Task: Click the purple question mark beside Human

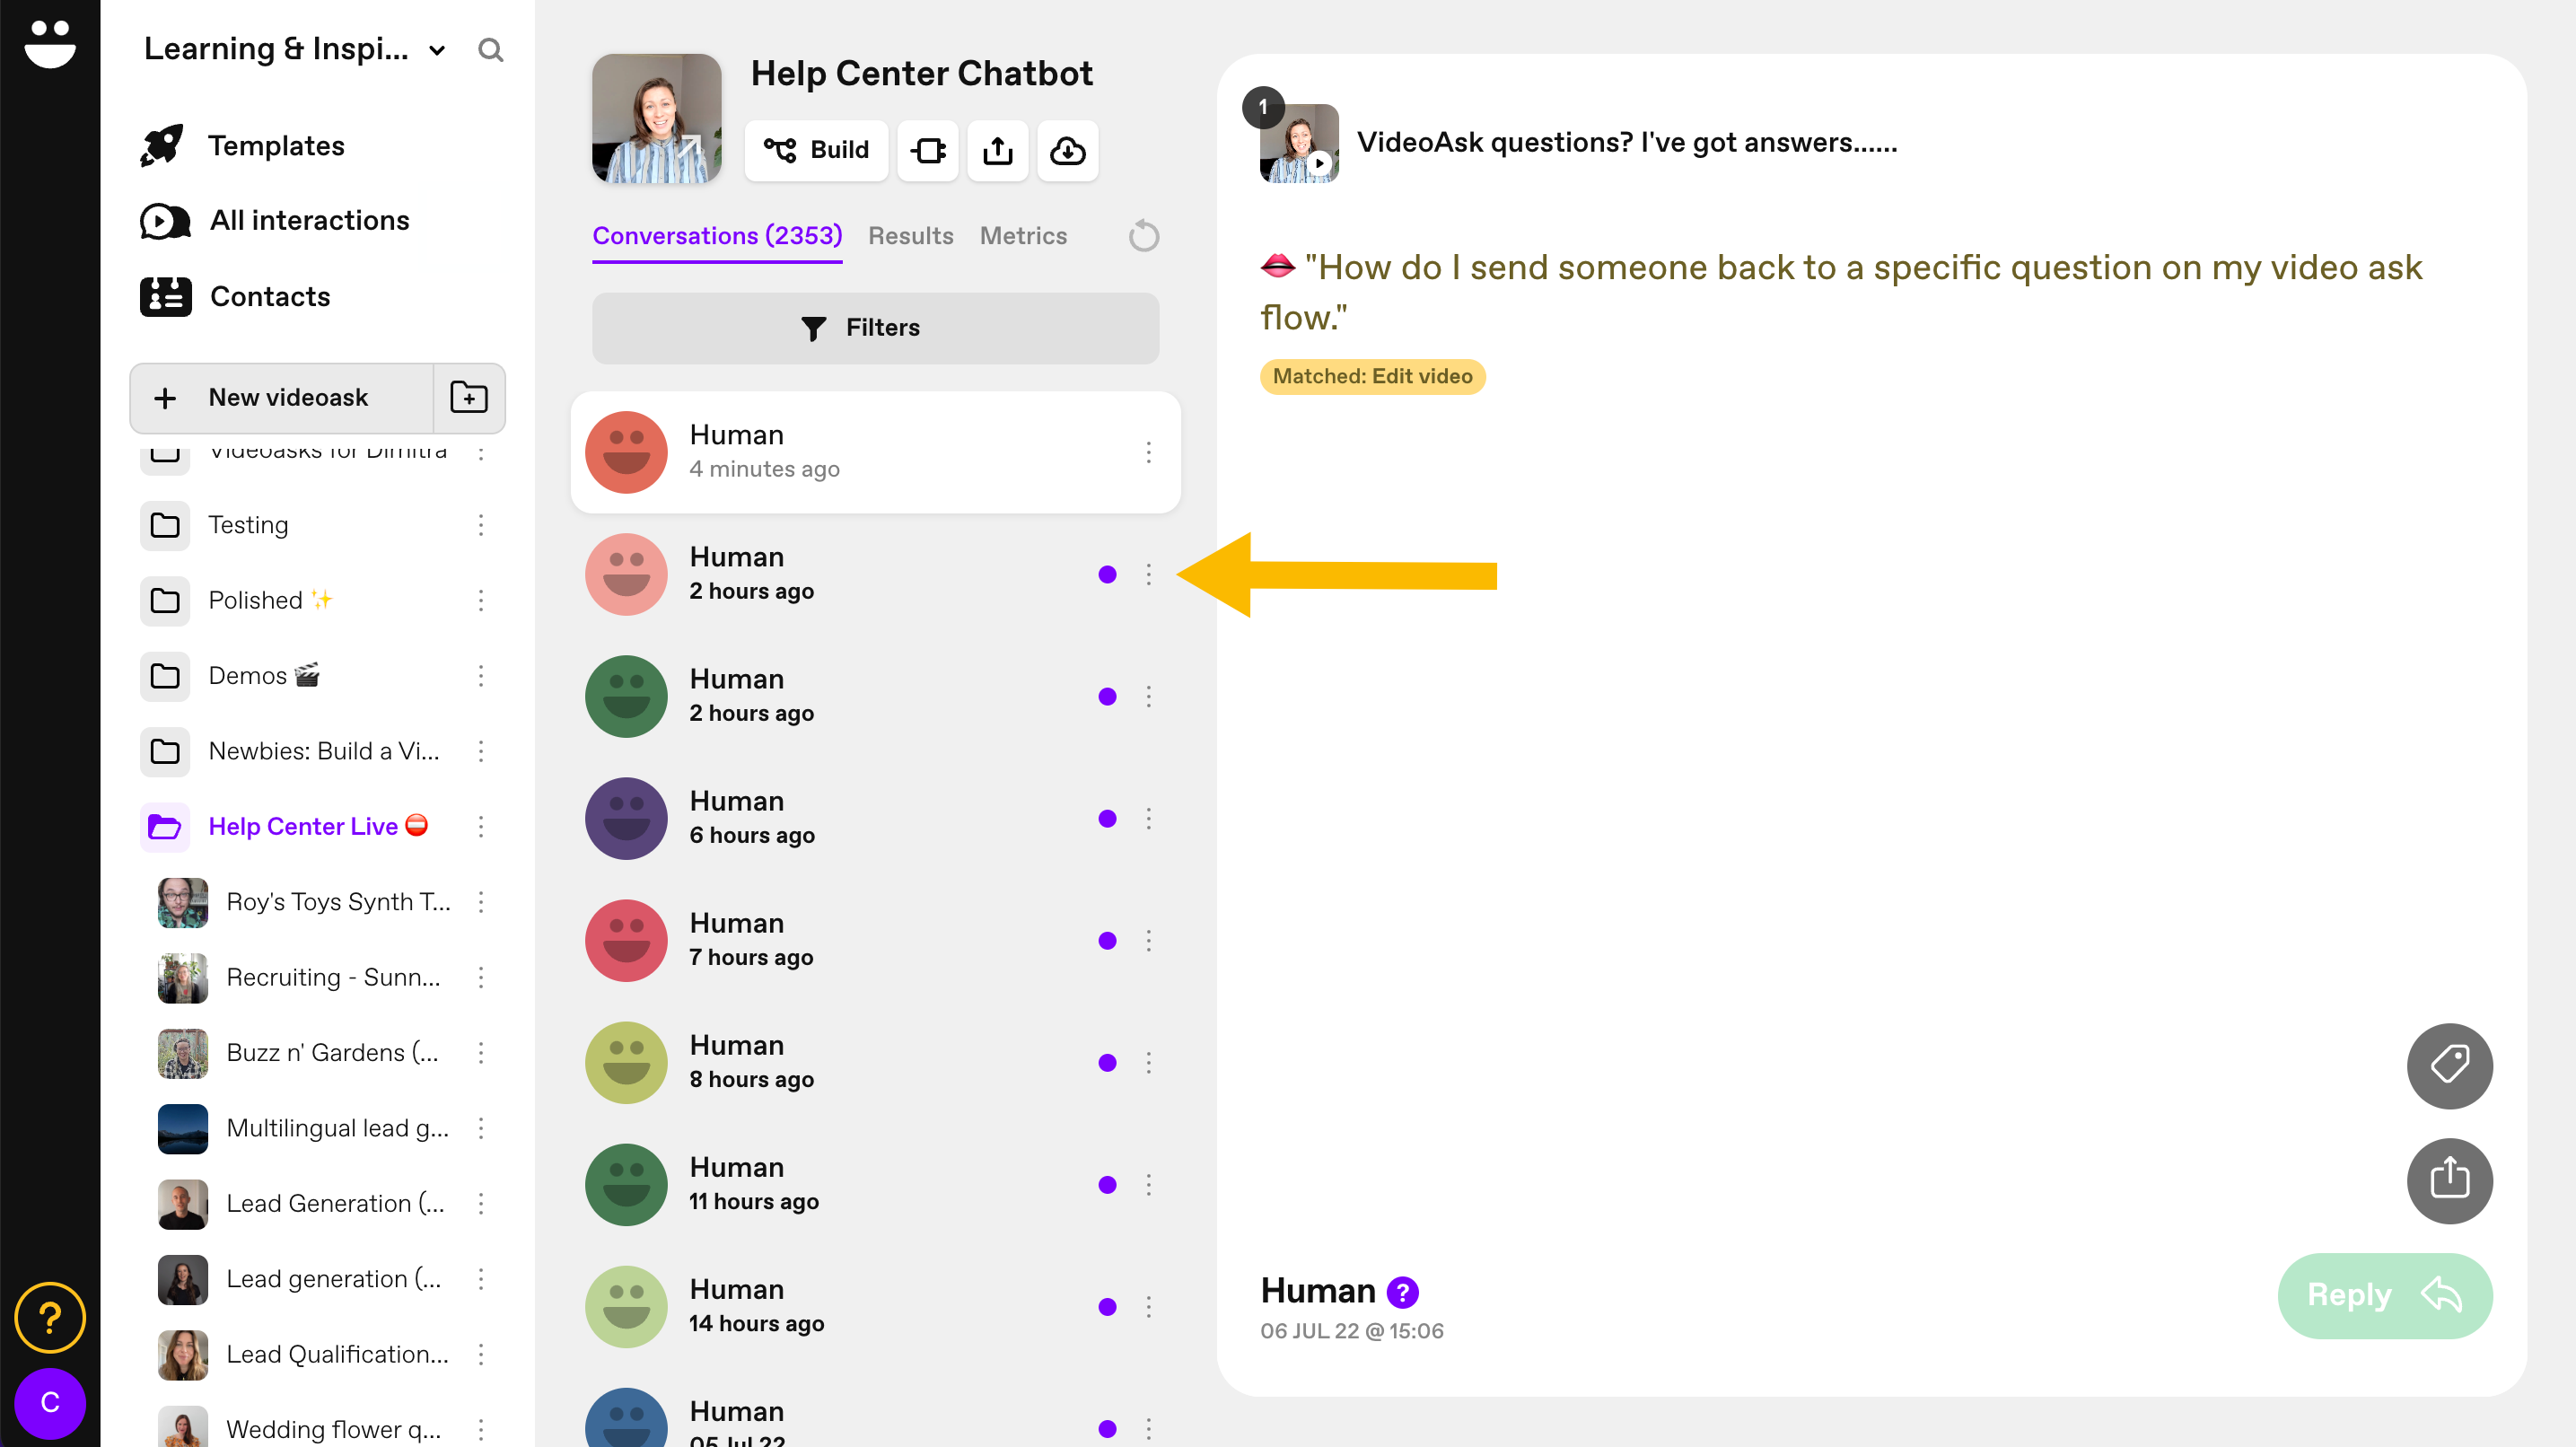Action: tap(1402, 1292)
